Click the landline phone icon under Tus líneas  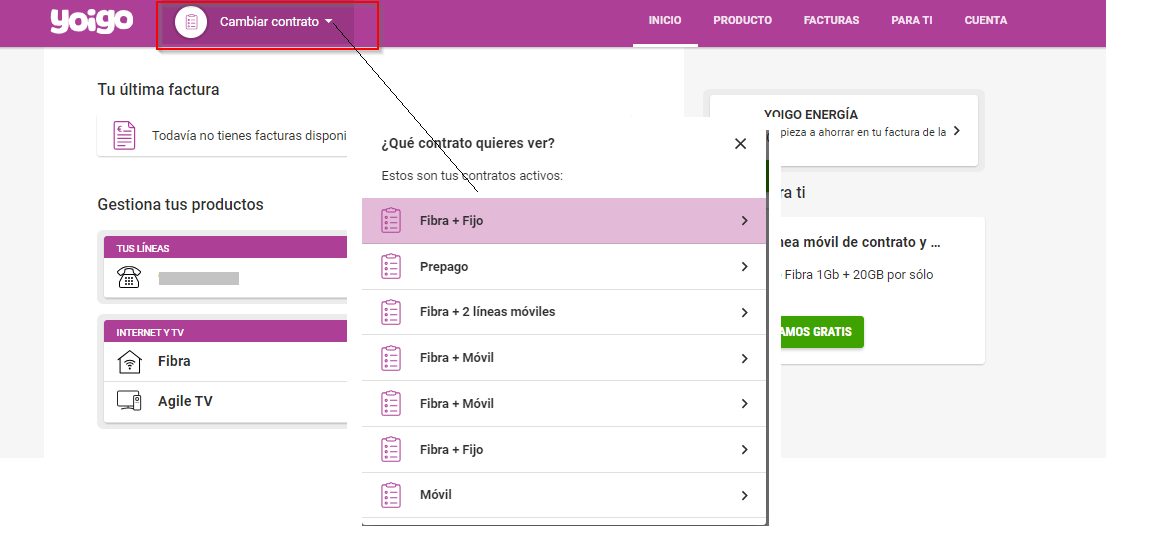(x=128, y=278)
